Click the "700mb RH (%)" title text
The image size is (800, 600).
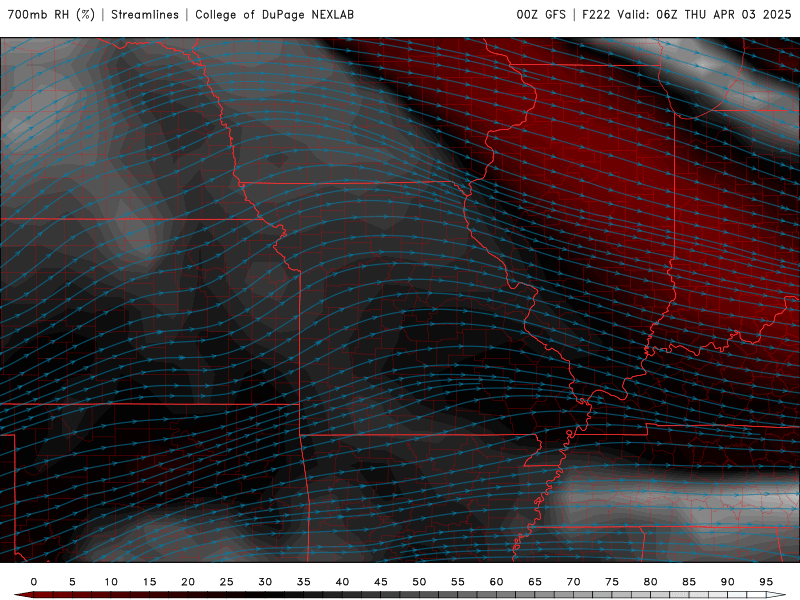(x=51, y=14)
